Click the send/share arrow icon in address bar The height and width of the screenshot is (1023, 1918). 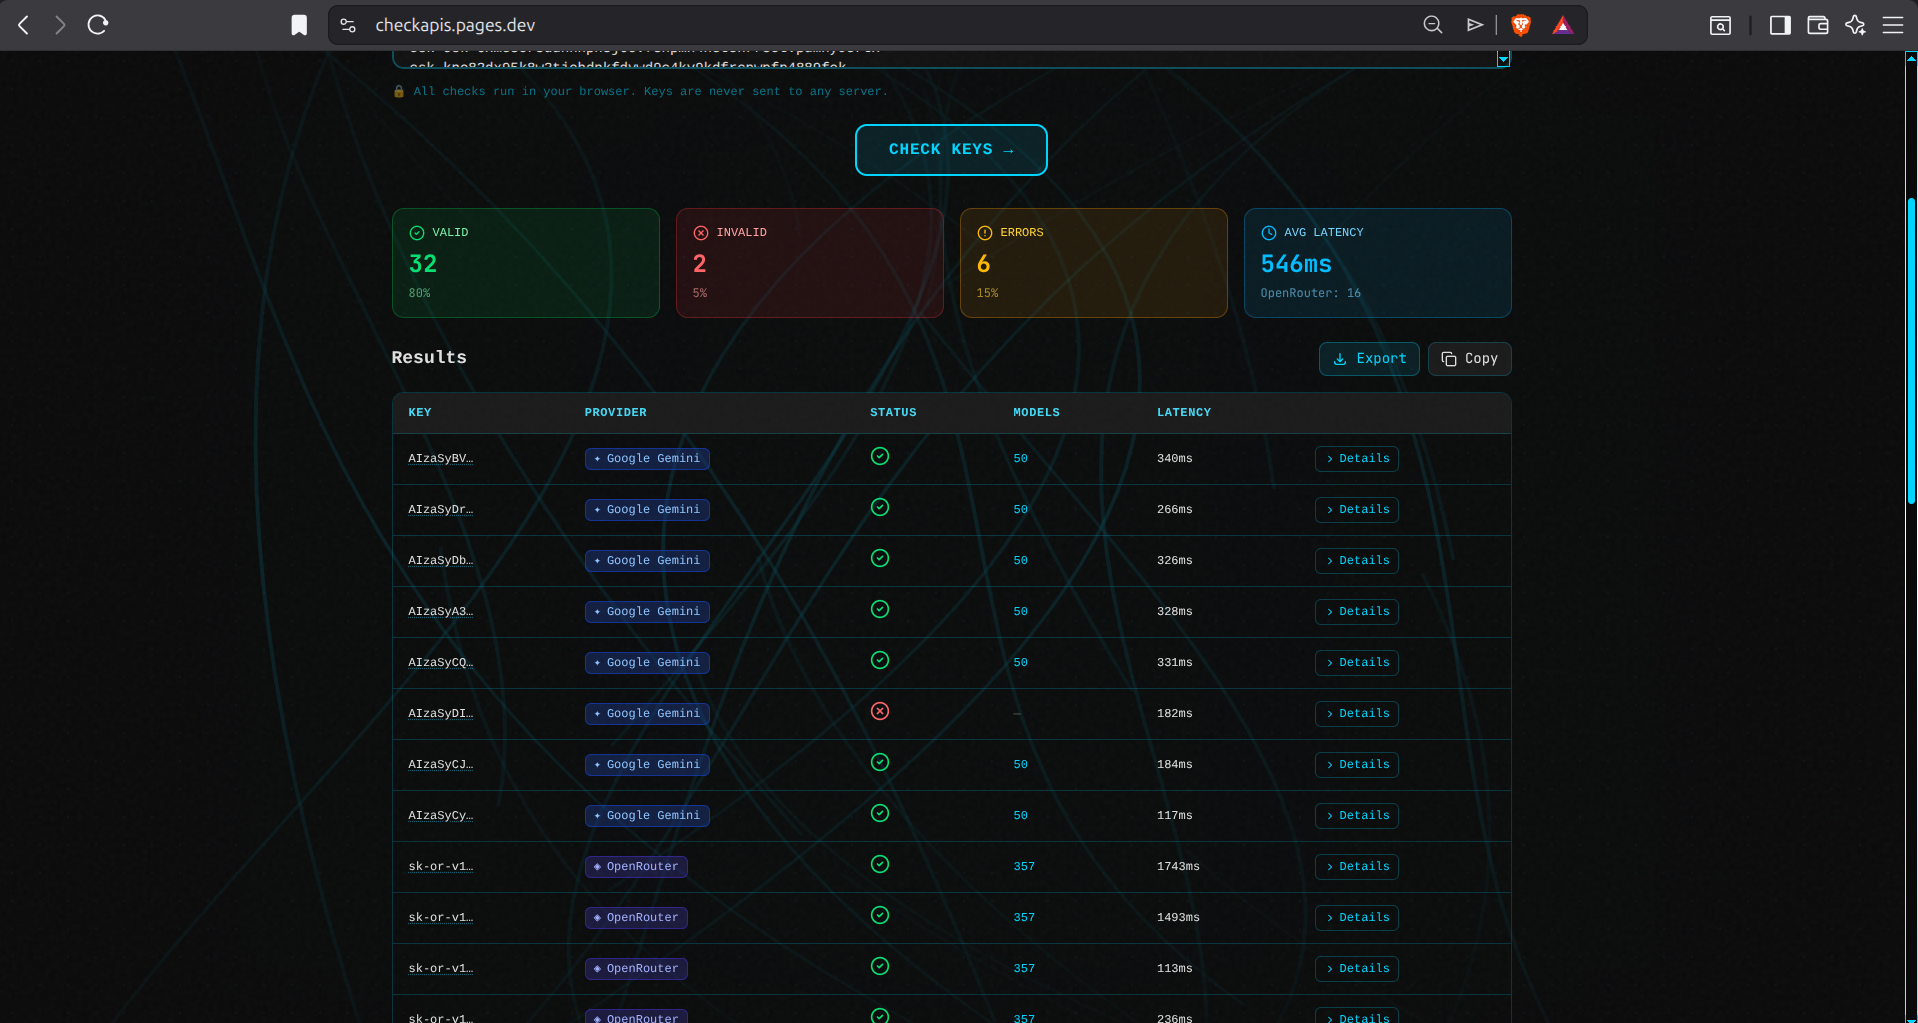click(x=1475, y=25)
